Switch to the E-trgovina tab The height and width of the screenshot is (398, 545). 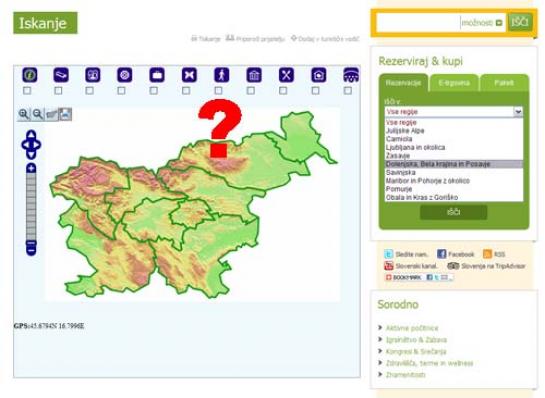(454, 83)
